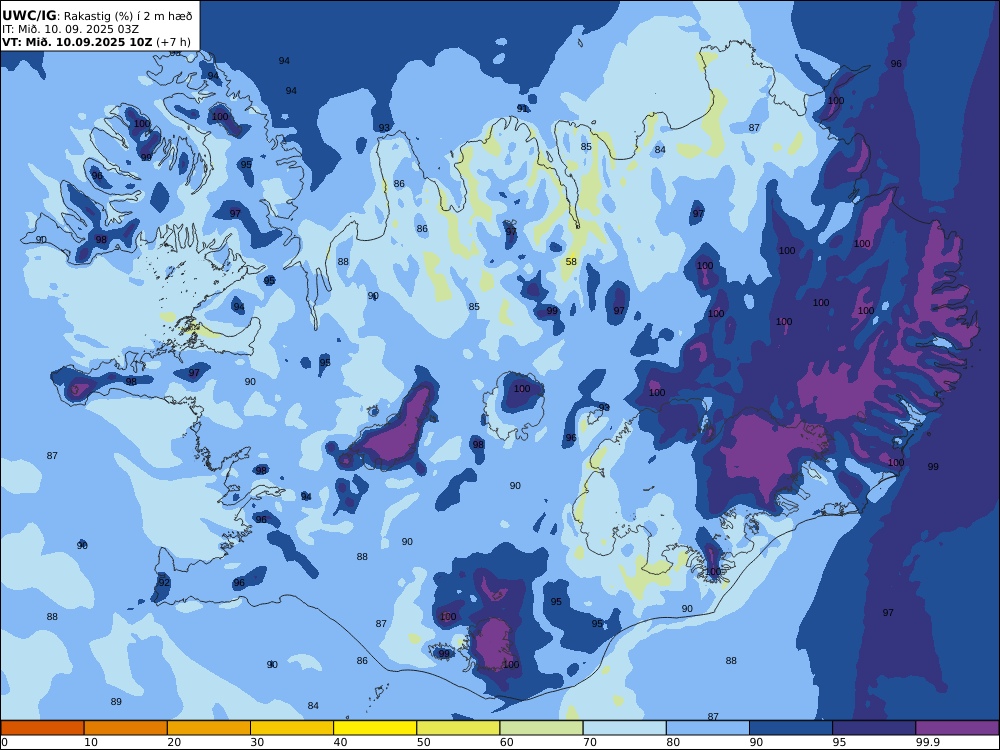The image size is (1000, 750).
Task: Click the '58' humidity value on the map
Action: [x=571, y=261]
